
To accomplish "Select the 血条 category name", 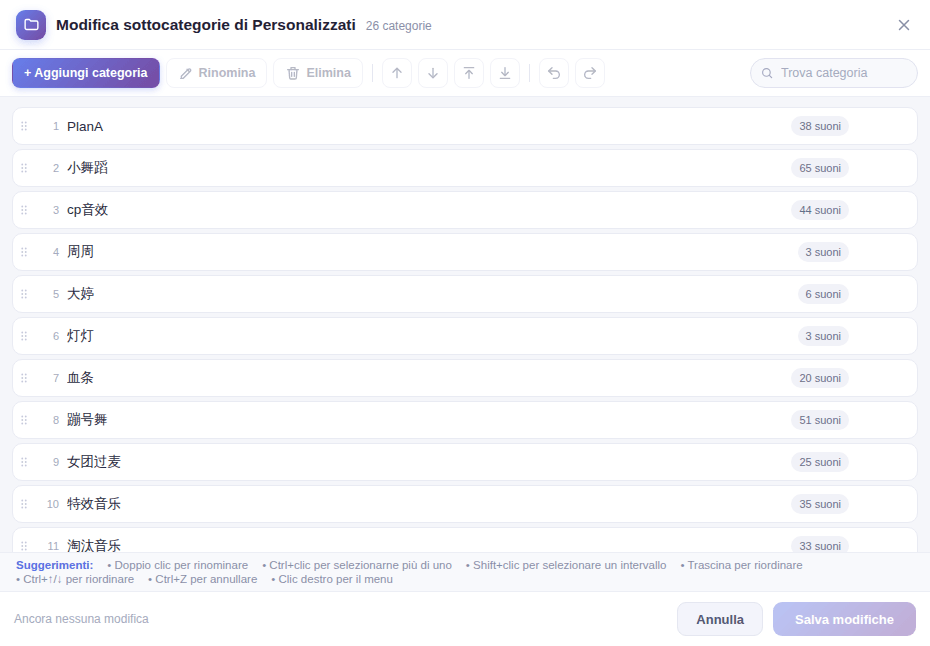I will (80, 378).
